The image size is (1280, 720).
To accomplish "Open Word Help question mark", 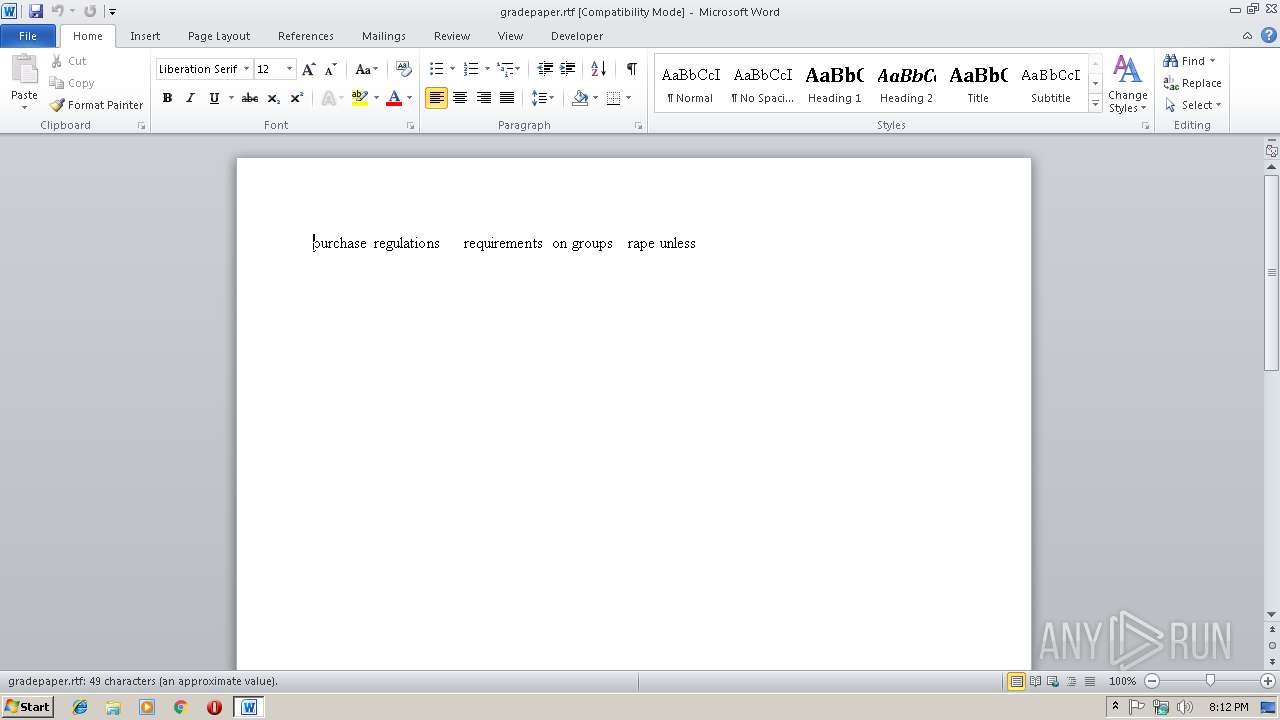I will 1269,35.
